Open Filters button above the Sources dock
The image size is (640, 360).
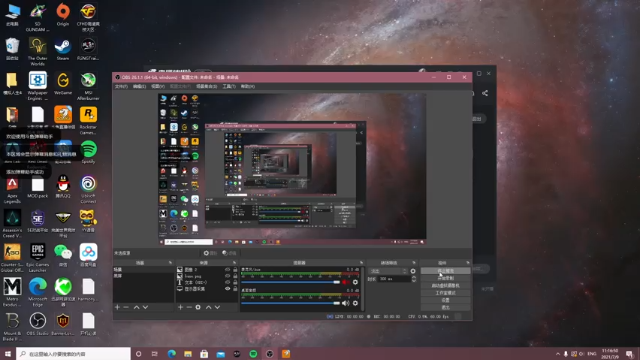(x=229, y=253)
